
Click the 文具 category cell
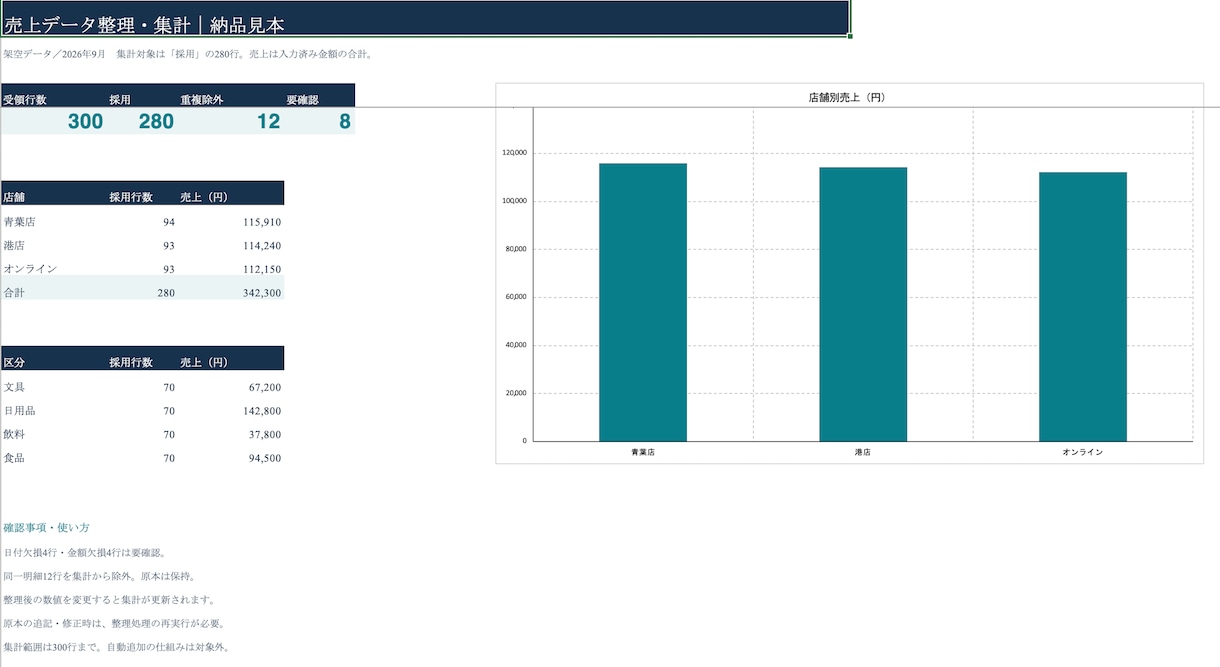click(x=14, y=387)
